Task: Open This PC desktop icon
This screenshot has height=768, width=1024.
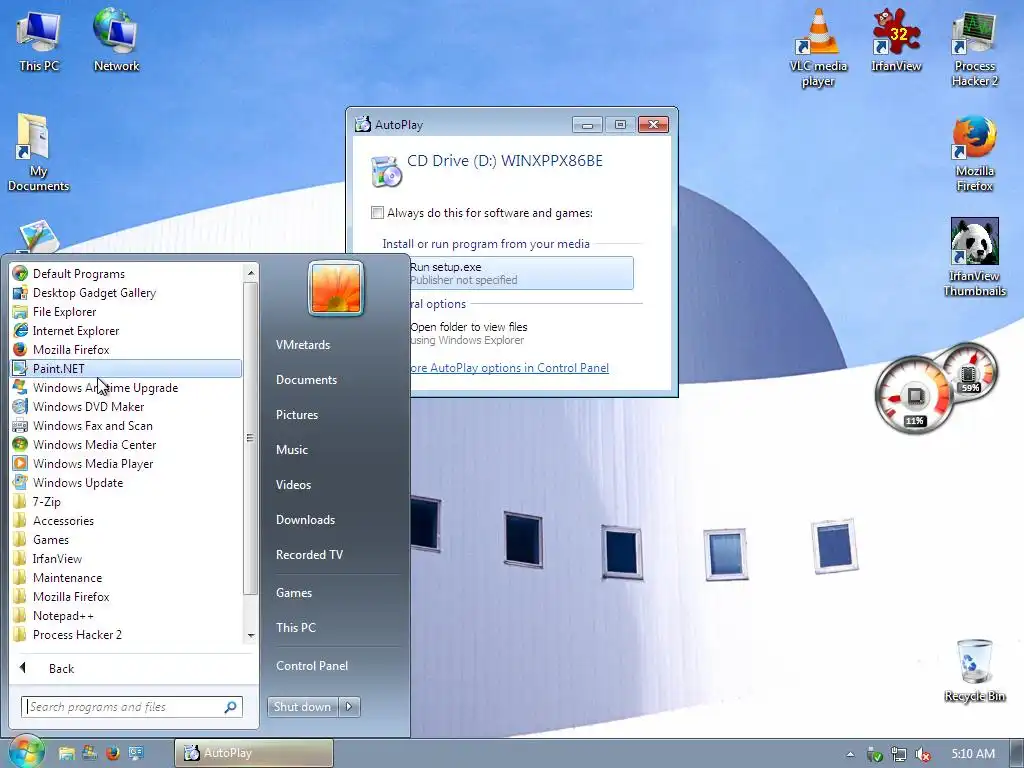Action: [x=39, y=40]
